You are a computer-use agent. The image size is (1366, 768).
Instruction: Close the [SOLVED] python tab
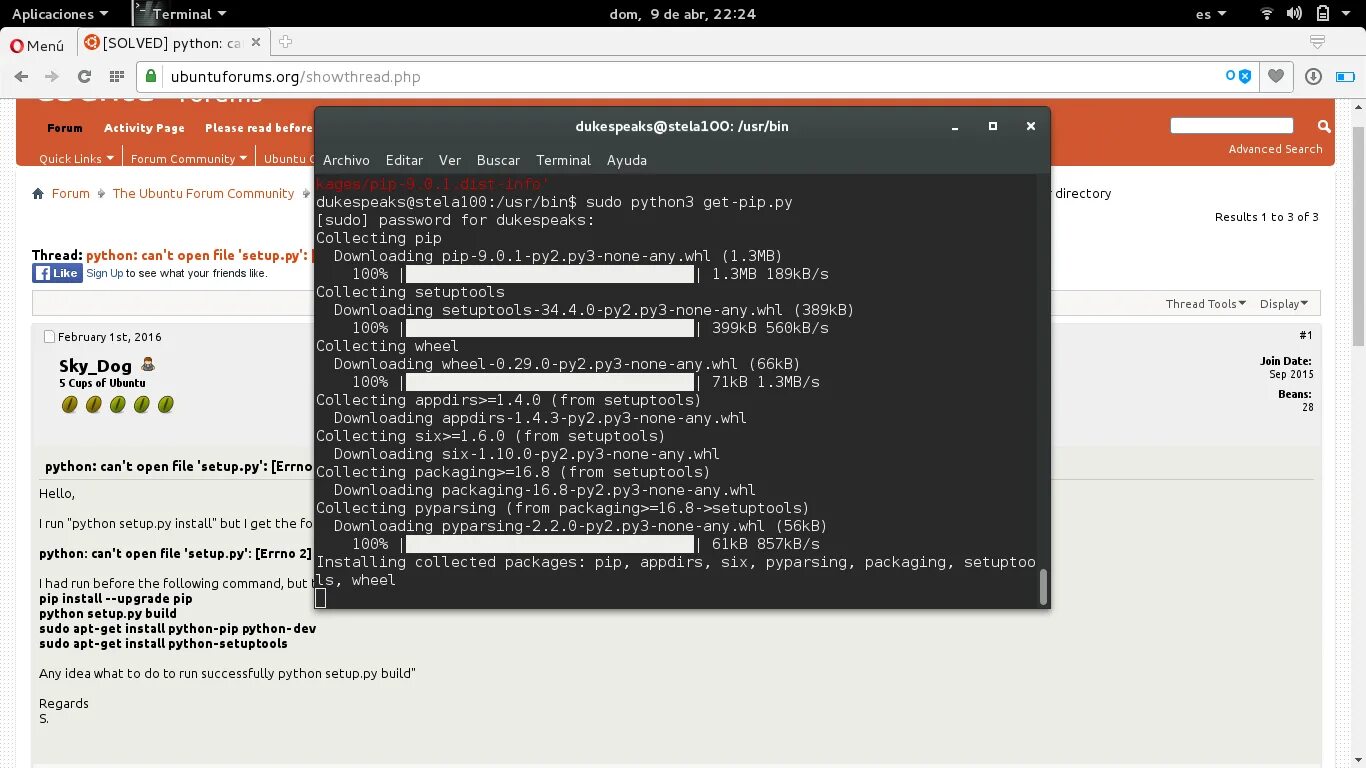[x=256, y=42]
